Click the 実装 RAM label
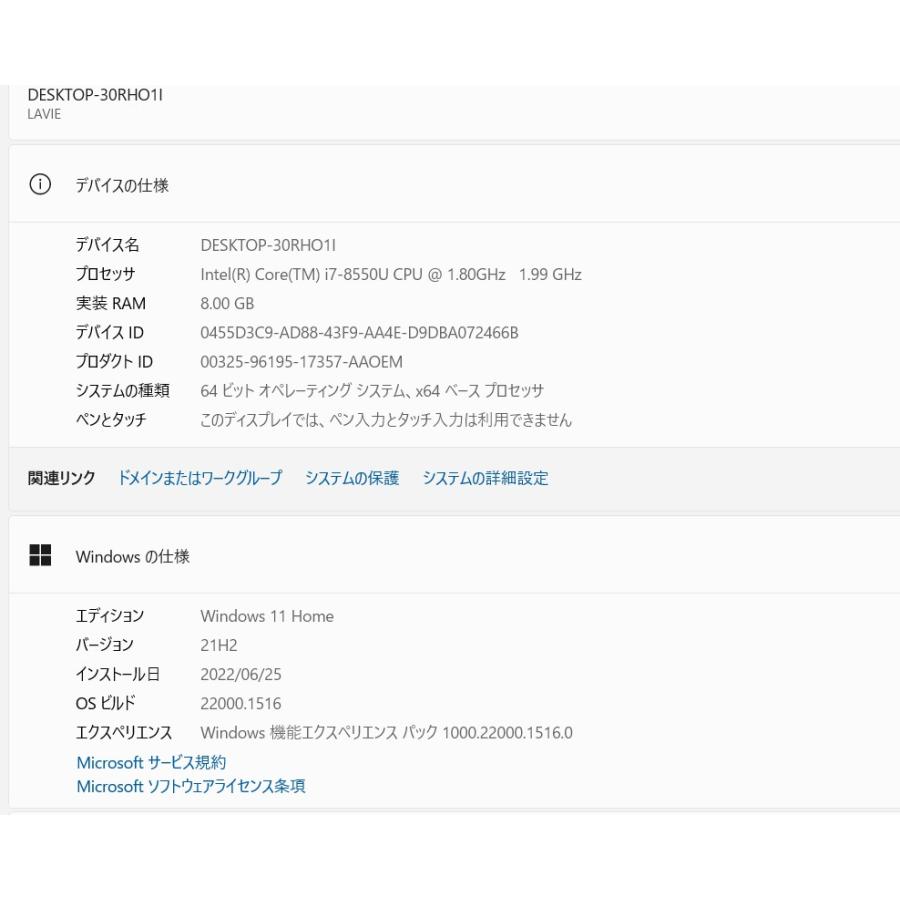The height and width of the screenshot is (900, 900). (x=111, y=304)
